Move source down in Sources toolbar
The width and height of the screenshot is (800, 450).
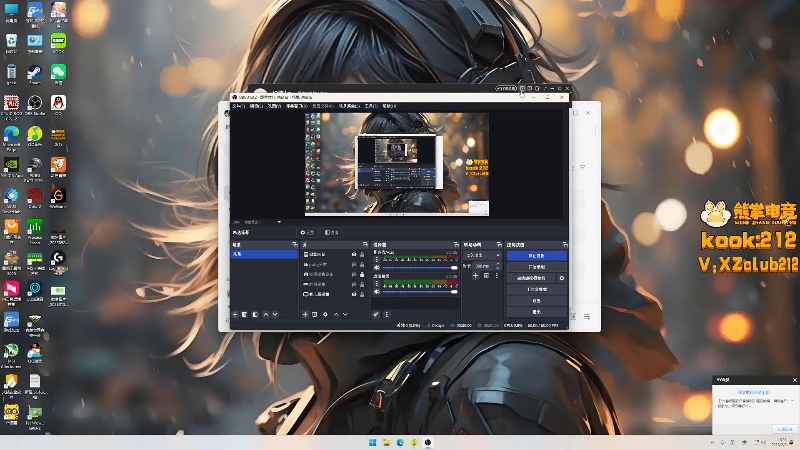[x=345, y=315]
